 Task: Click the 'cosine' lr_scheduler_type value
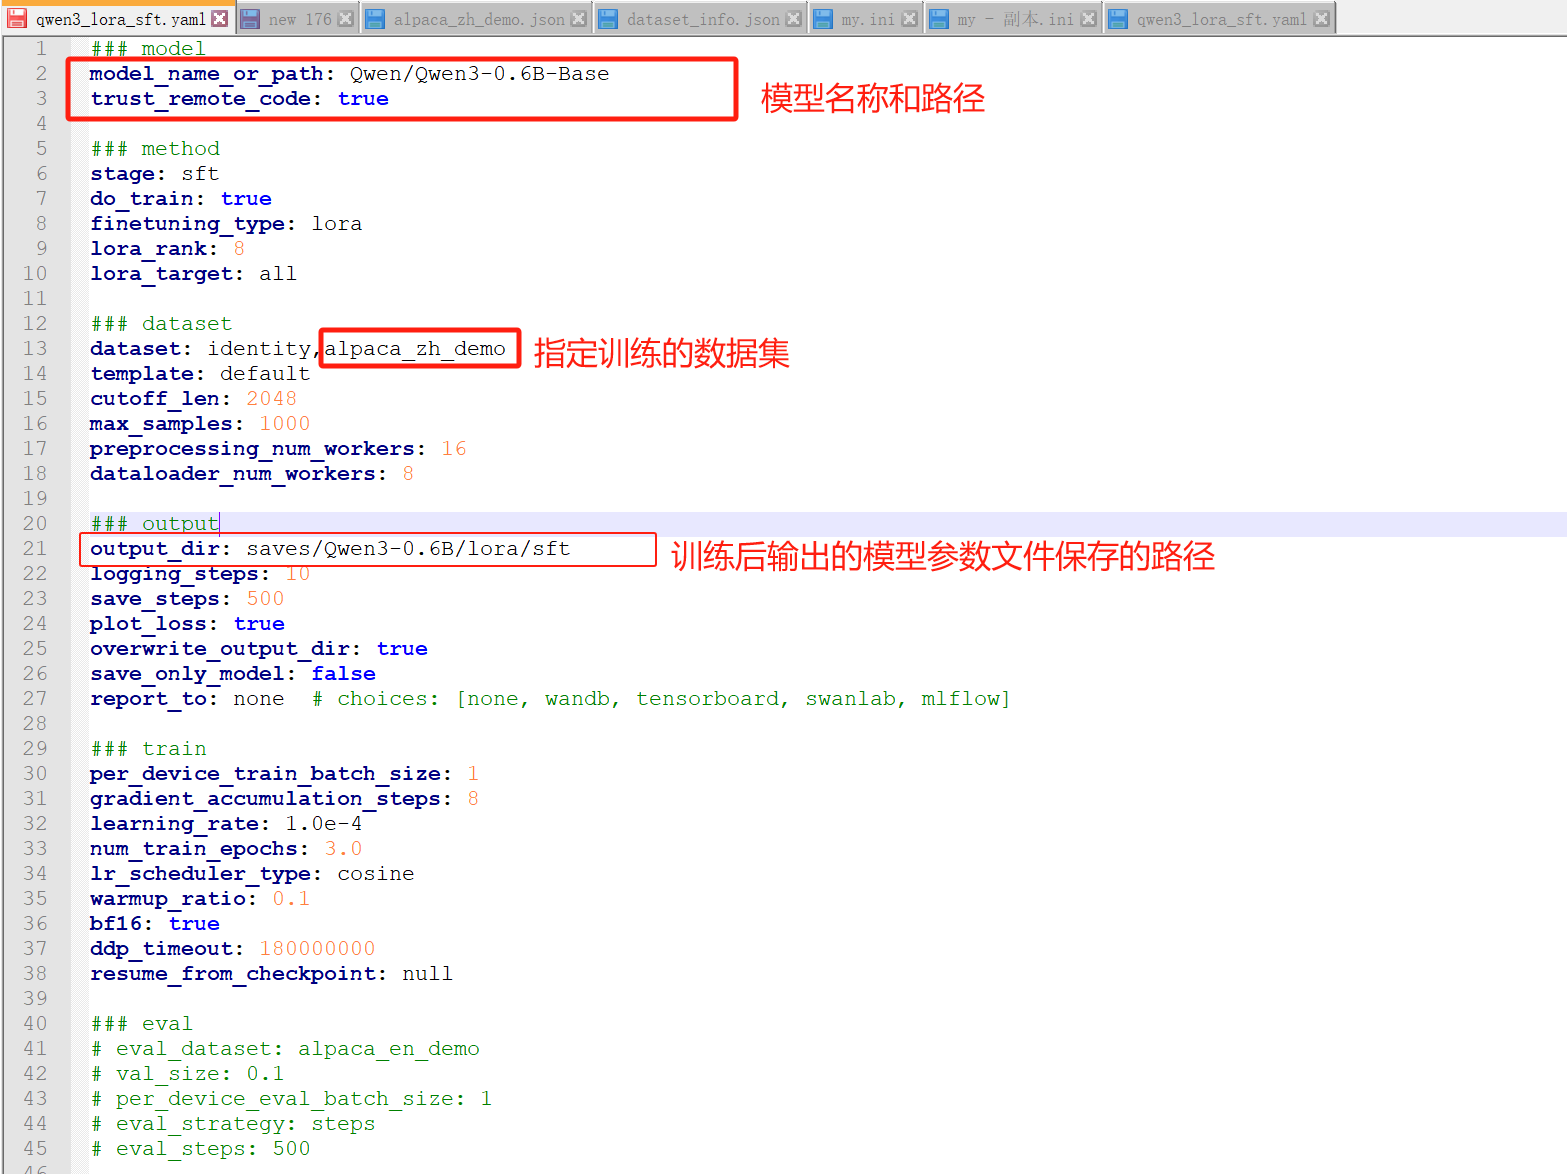coord(376,874)
